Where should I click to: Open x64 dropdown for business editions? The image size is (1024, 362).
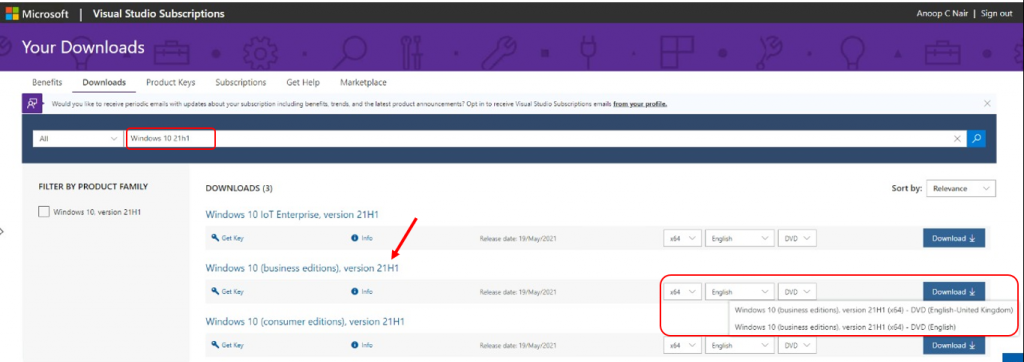pyautogui.click(x=682, y=292)
